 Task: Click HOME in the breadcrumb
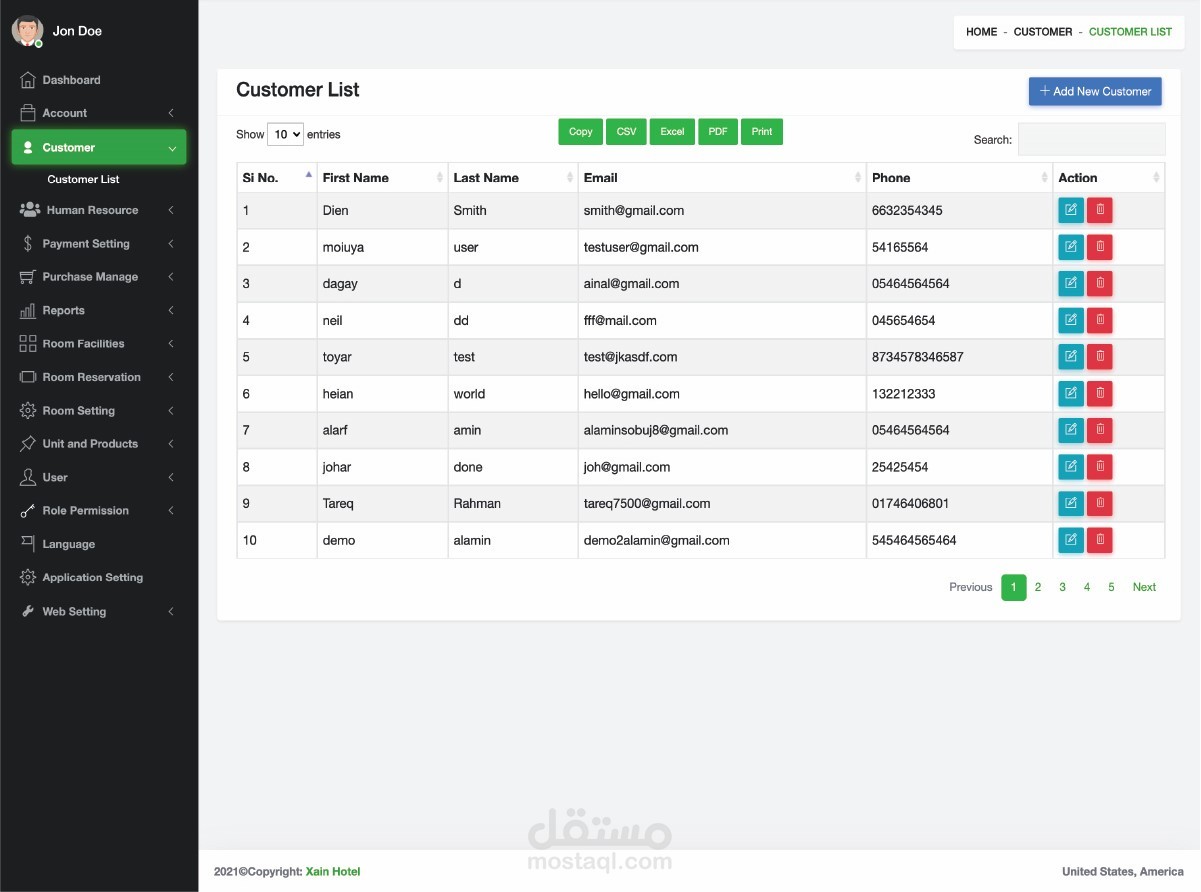coord(981,32)
